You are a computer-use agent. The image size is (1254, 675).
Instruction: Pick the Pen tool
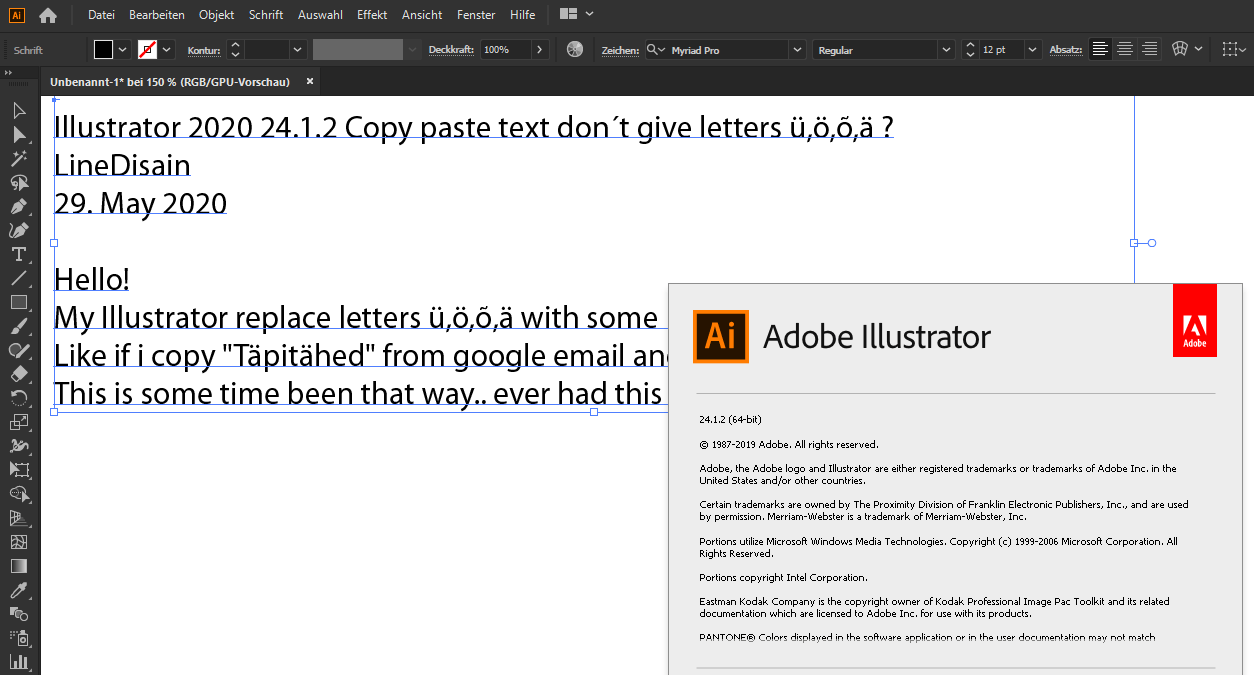point(18,206)
